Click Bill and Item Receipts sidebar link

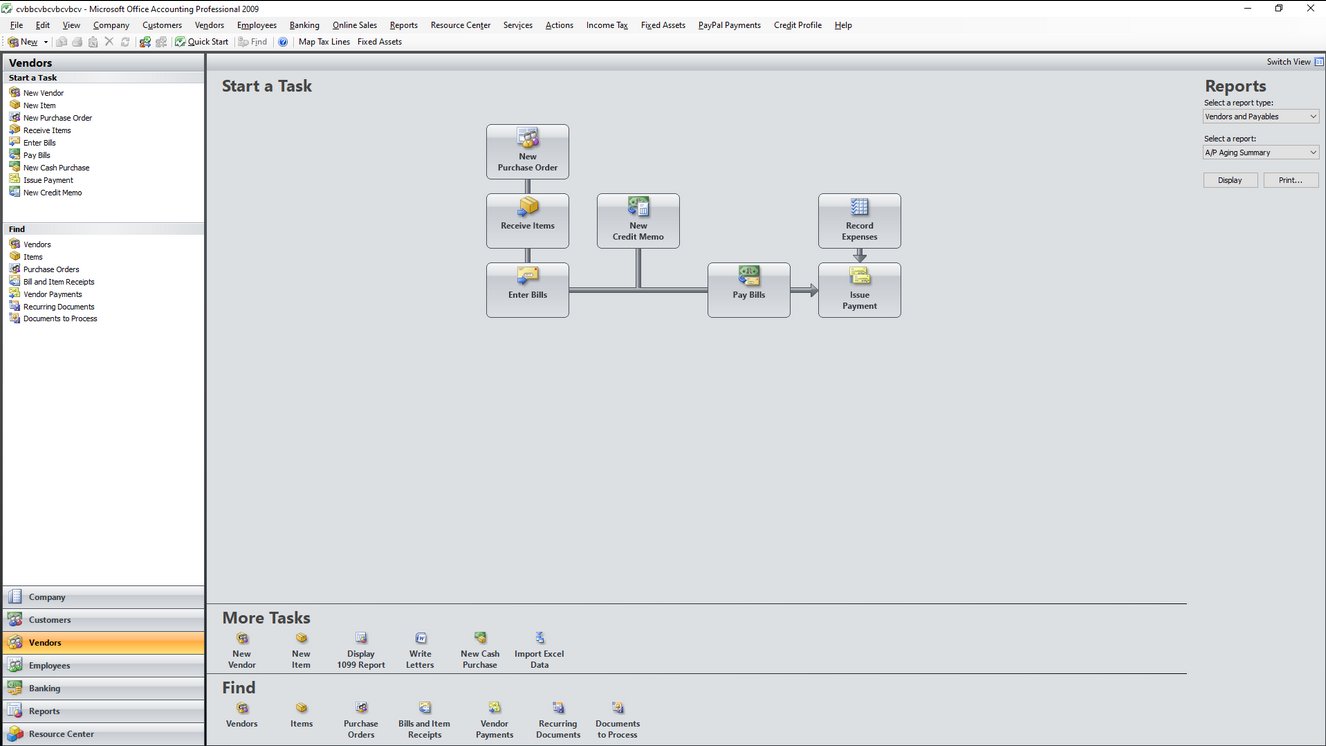(x=58, y=282)
